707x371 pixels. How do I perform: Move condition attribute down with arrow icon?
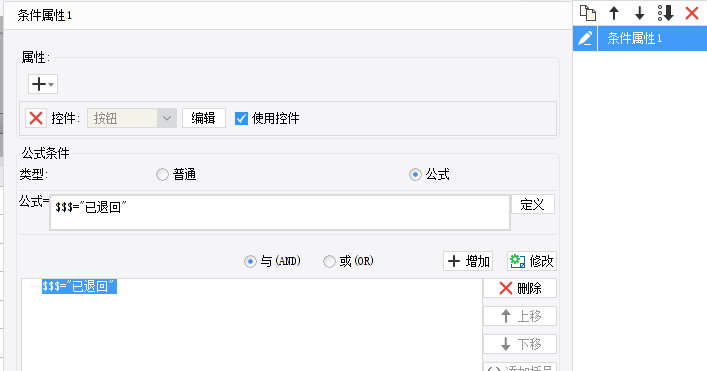click(x=639, y=13)
